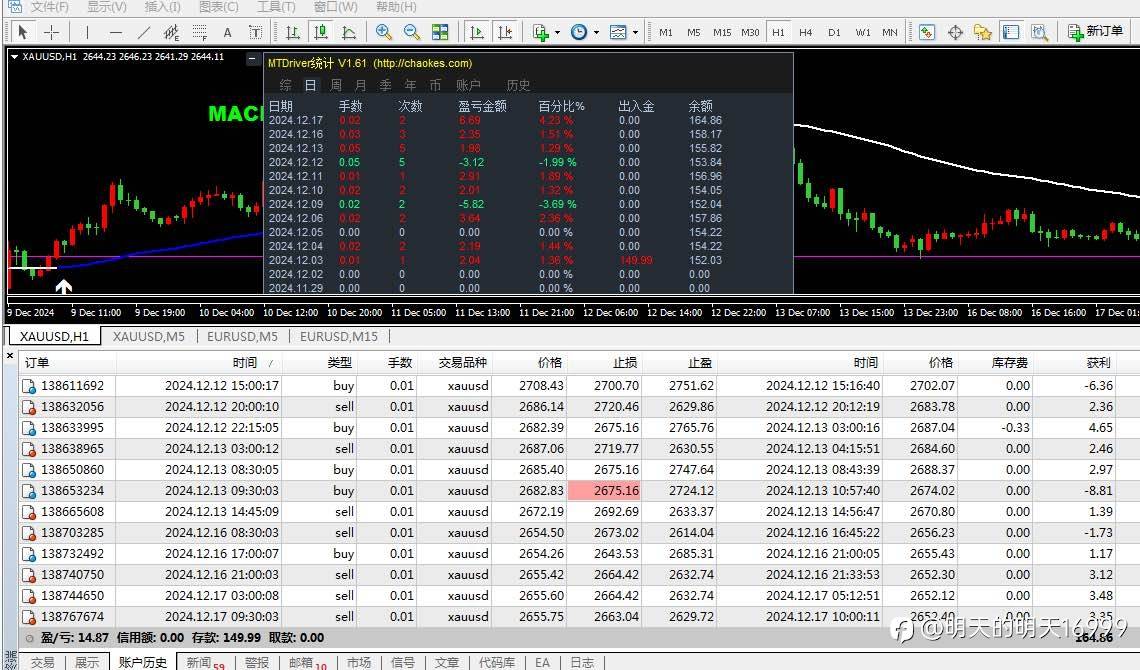
Task: Open the Market Watch window icon
Action: tap(927, 32)
